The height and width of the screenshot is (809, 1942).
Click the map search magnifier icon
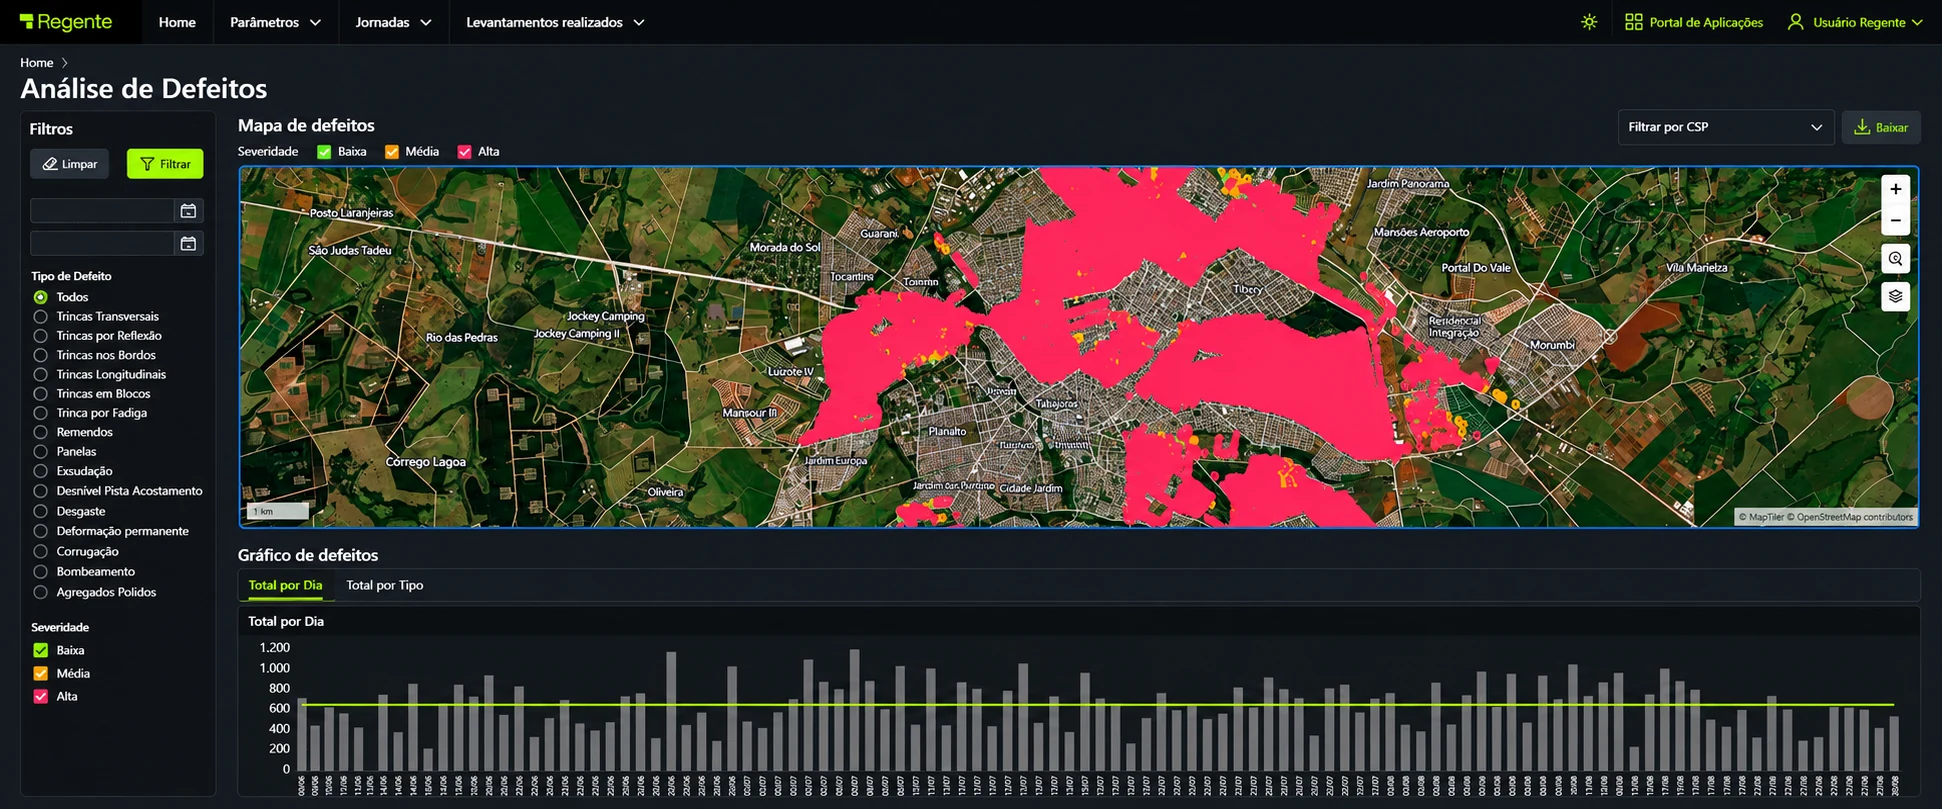tap(1895, 259)
